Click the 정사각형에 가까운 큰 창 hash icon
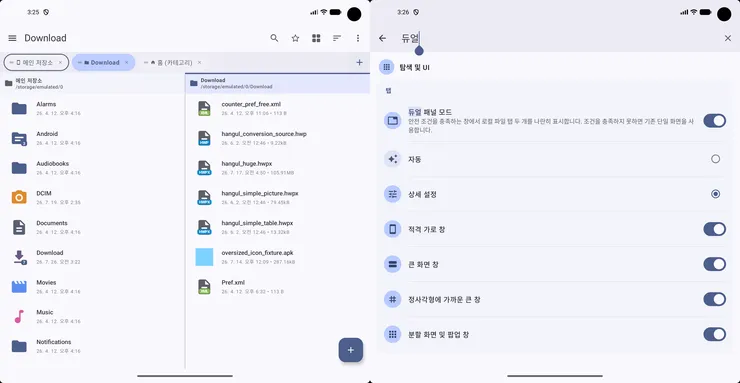The image size is (740, 383). point(392,299)
